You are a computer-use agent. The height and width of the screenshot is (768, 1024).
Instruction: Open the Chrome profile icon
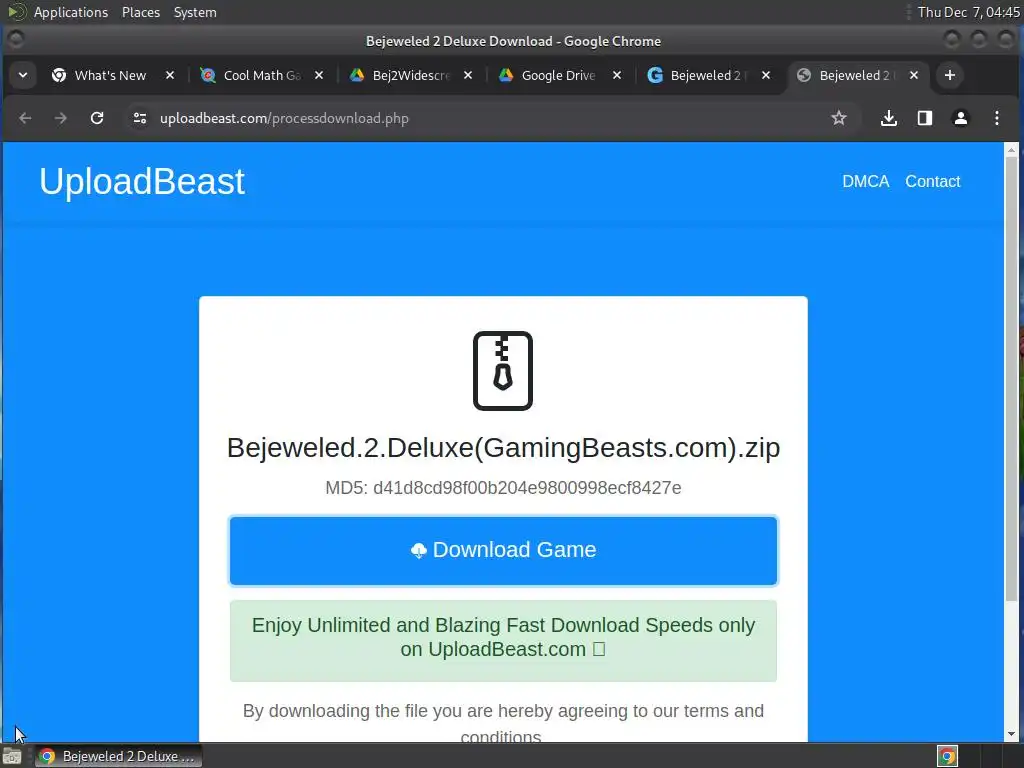point(960,118)
